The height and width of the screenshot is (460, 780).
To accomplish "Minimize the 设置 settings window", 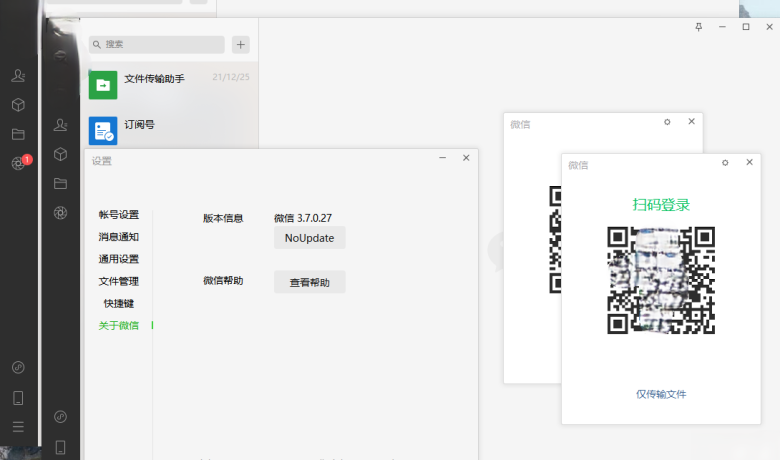I will tap(443, 158).
